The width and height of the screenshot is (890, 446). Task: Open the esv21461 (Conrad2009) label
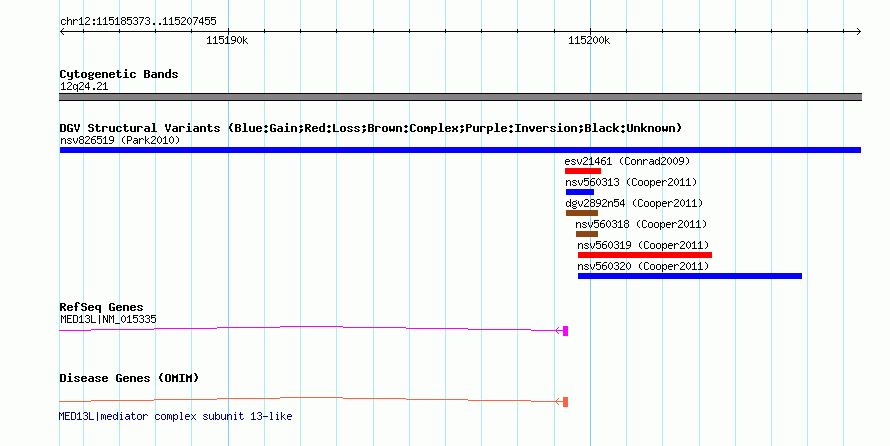[627, 161]
